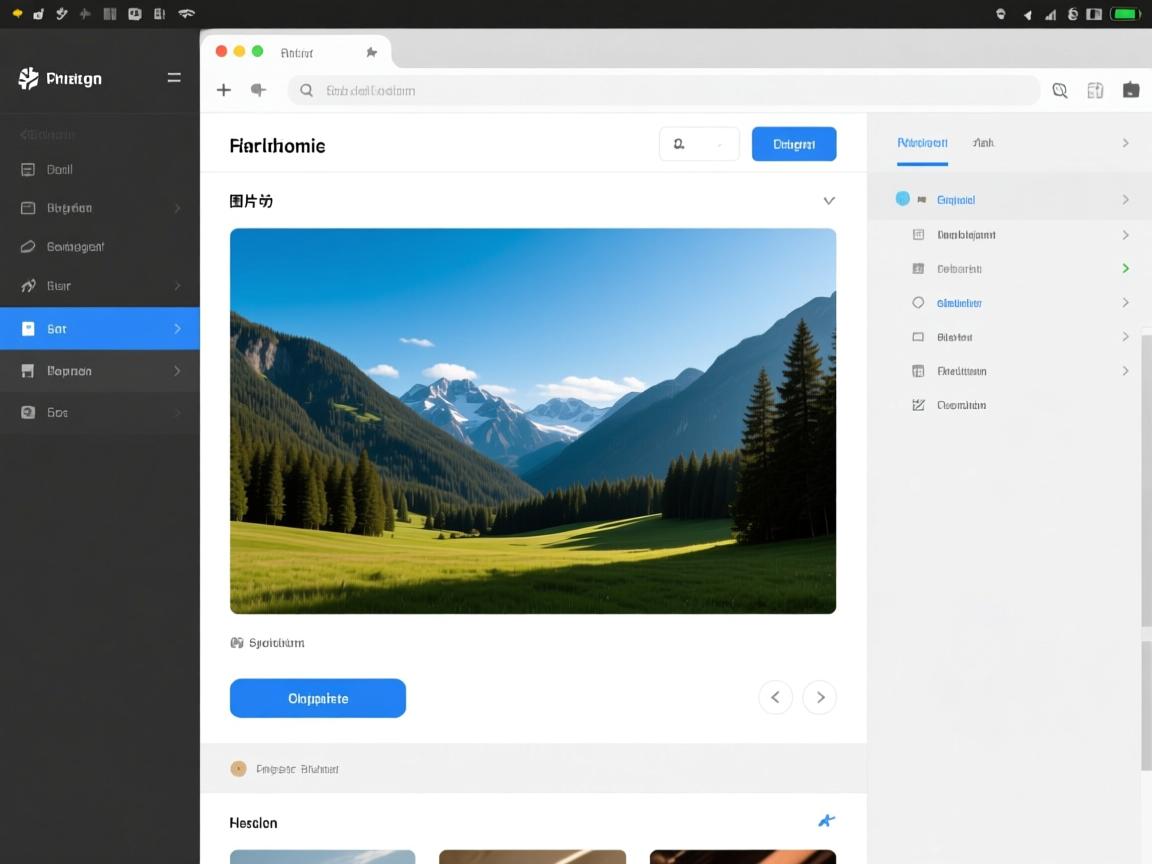Click the next arrow button below the image
The image size is (1152, 864).
tap(820, 697)
